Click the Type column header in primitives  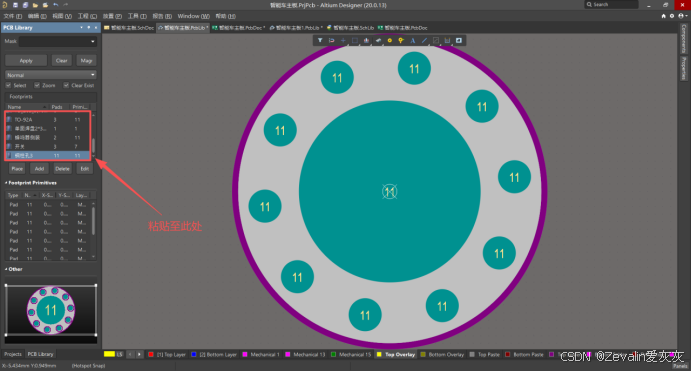point(13,195)
